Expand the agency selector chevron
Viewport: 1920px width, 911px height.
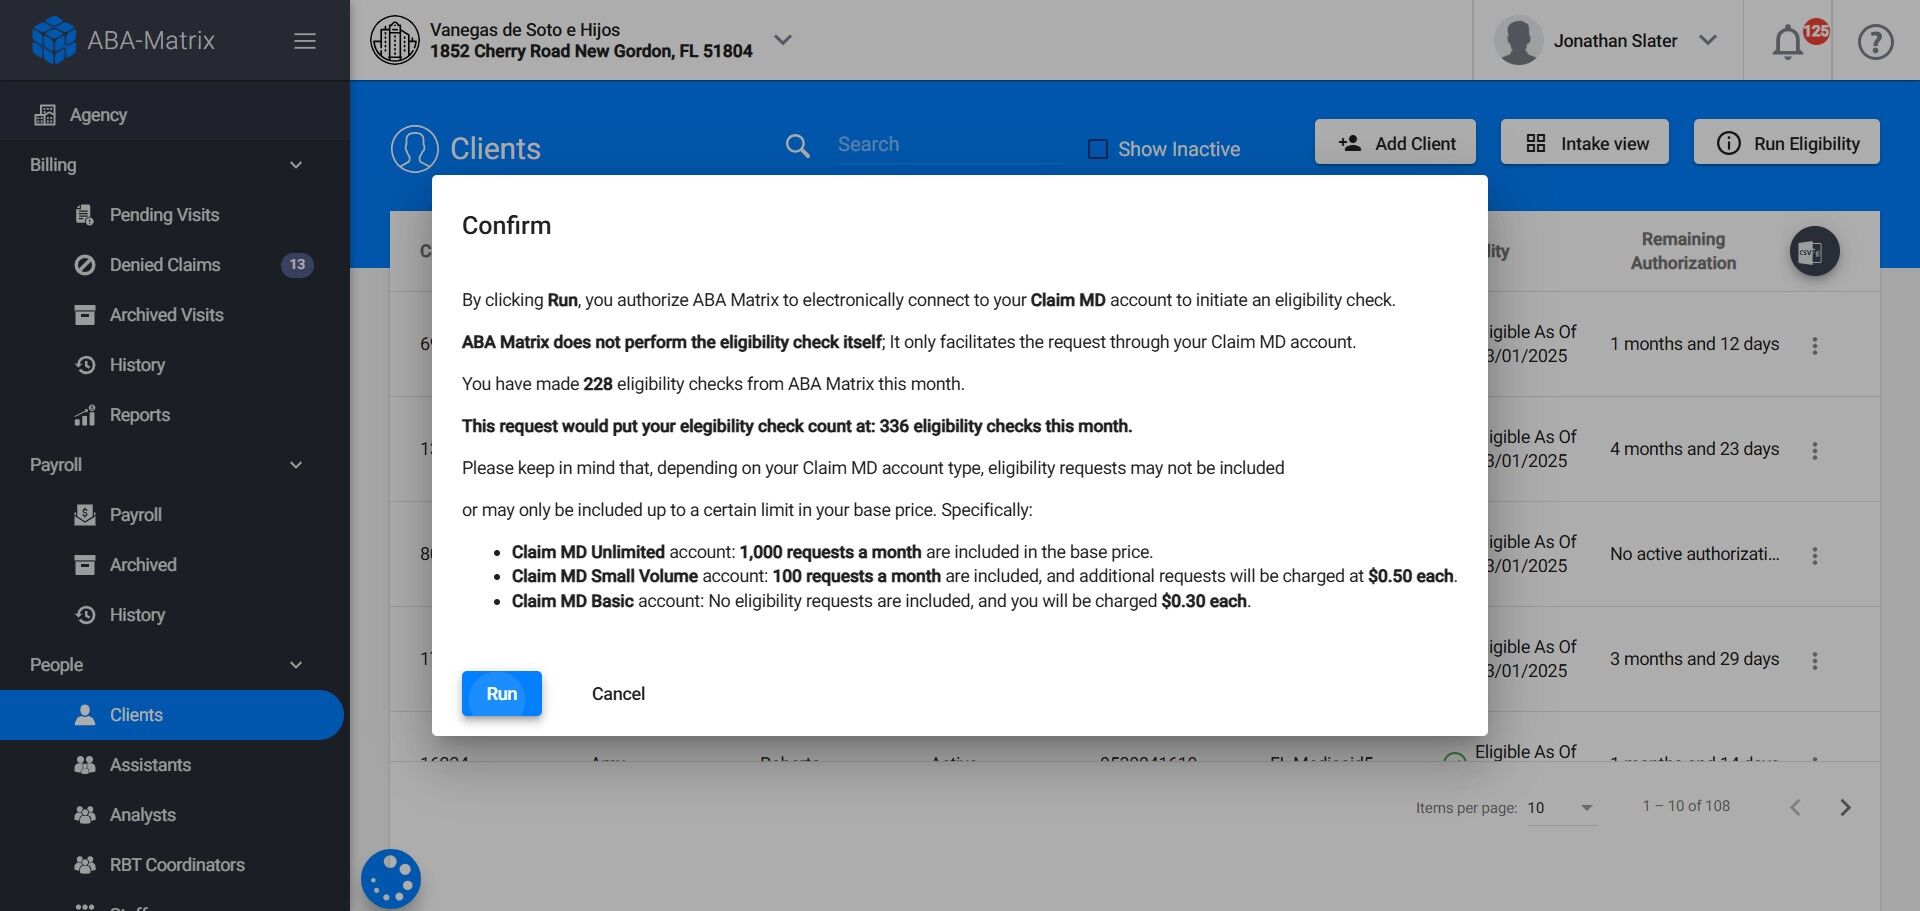click(x=783, y=40)
